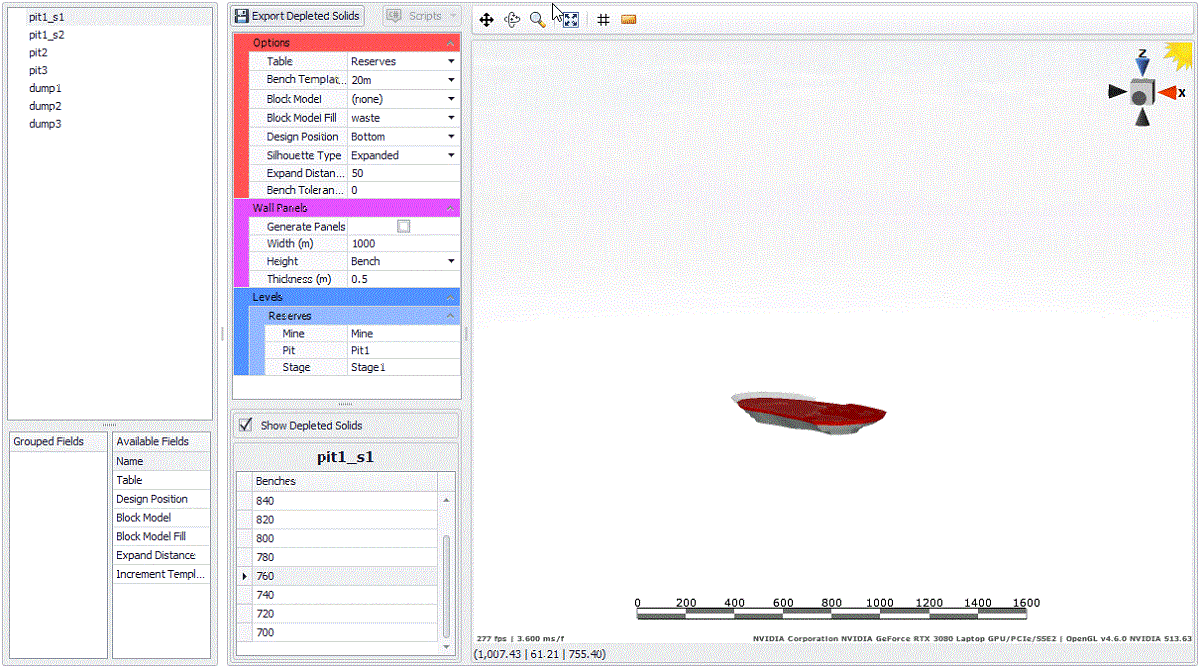This screenshot has height=668, width=1200.
Task: Click the Zoom to extents icon
Action: (570, 20)
